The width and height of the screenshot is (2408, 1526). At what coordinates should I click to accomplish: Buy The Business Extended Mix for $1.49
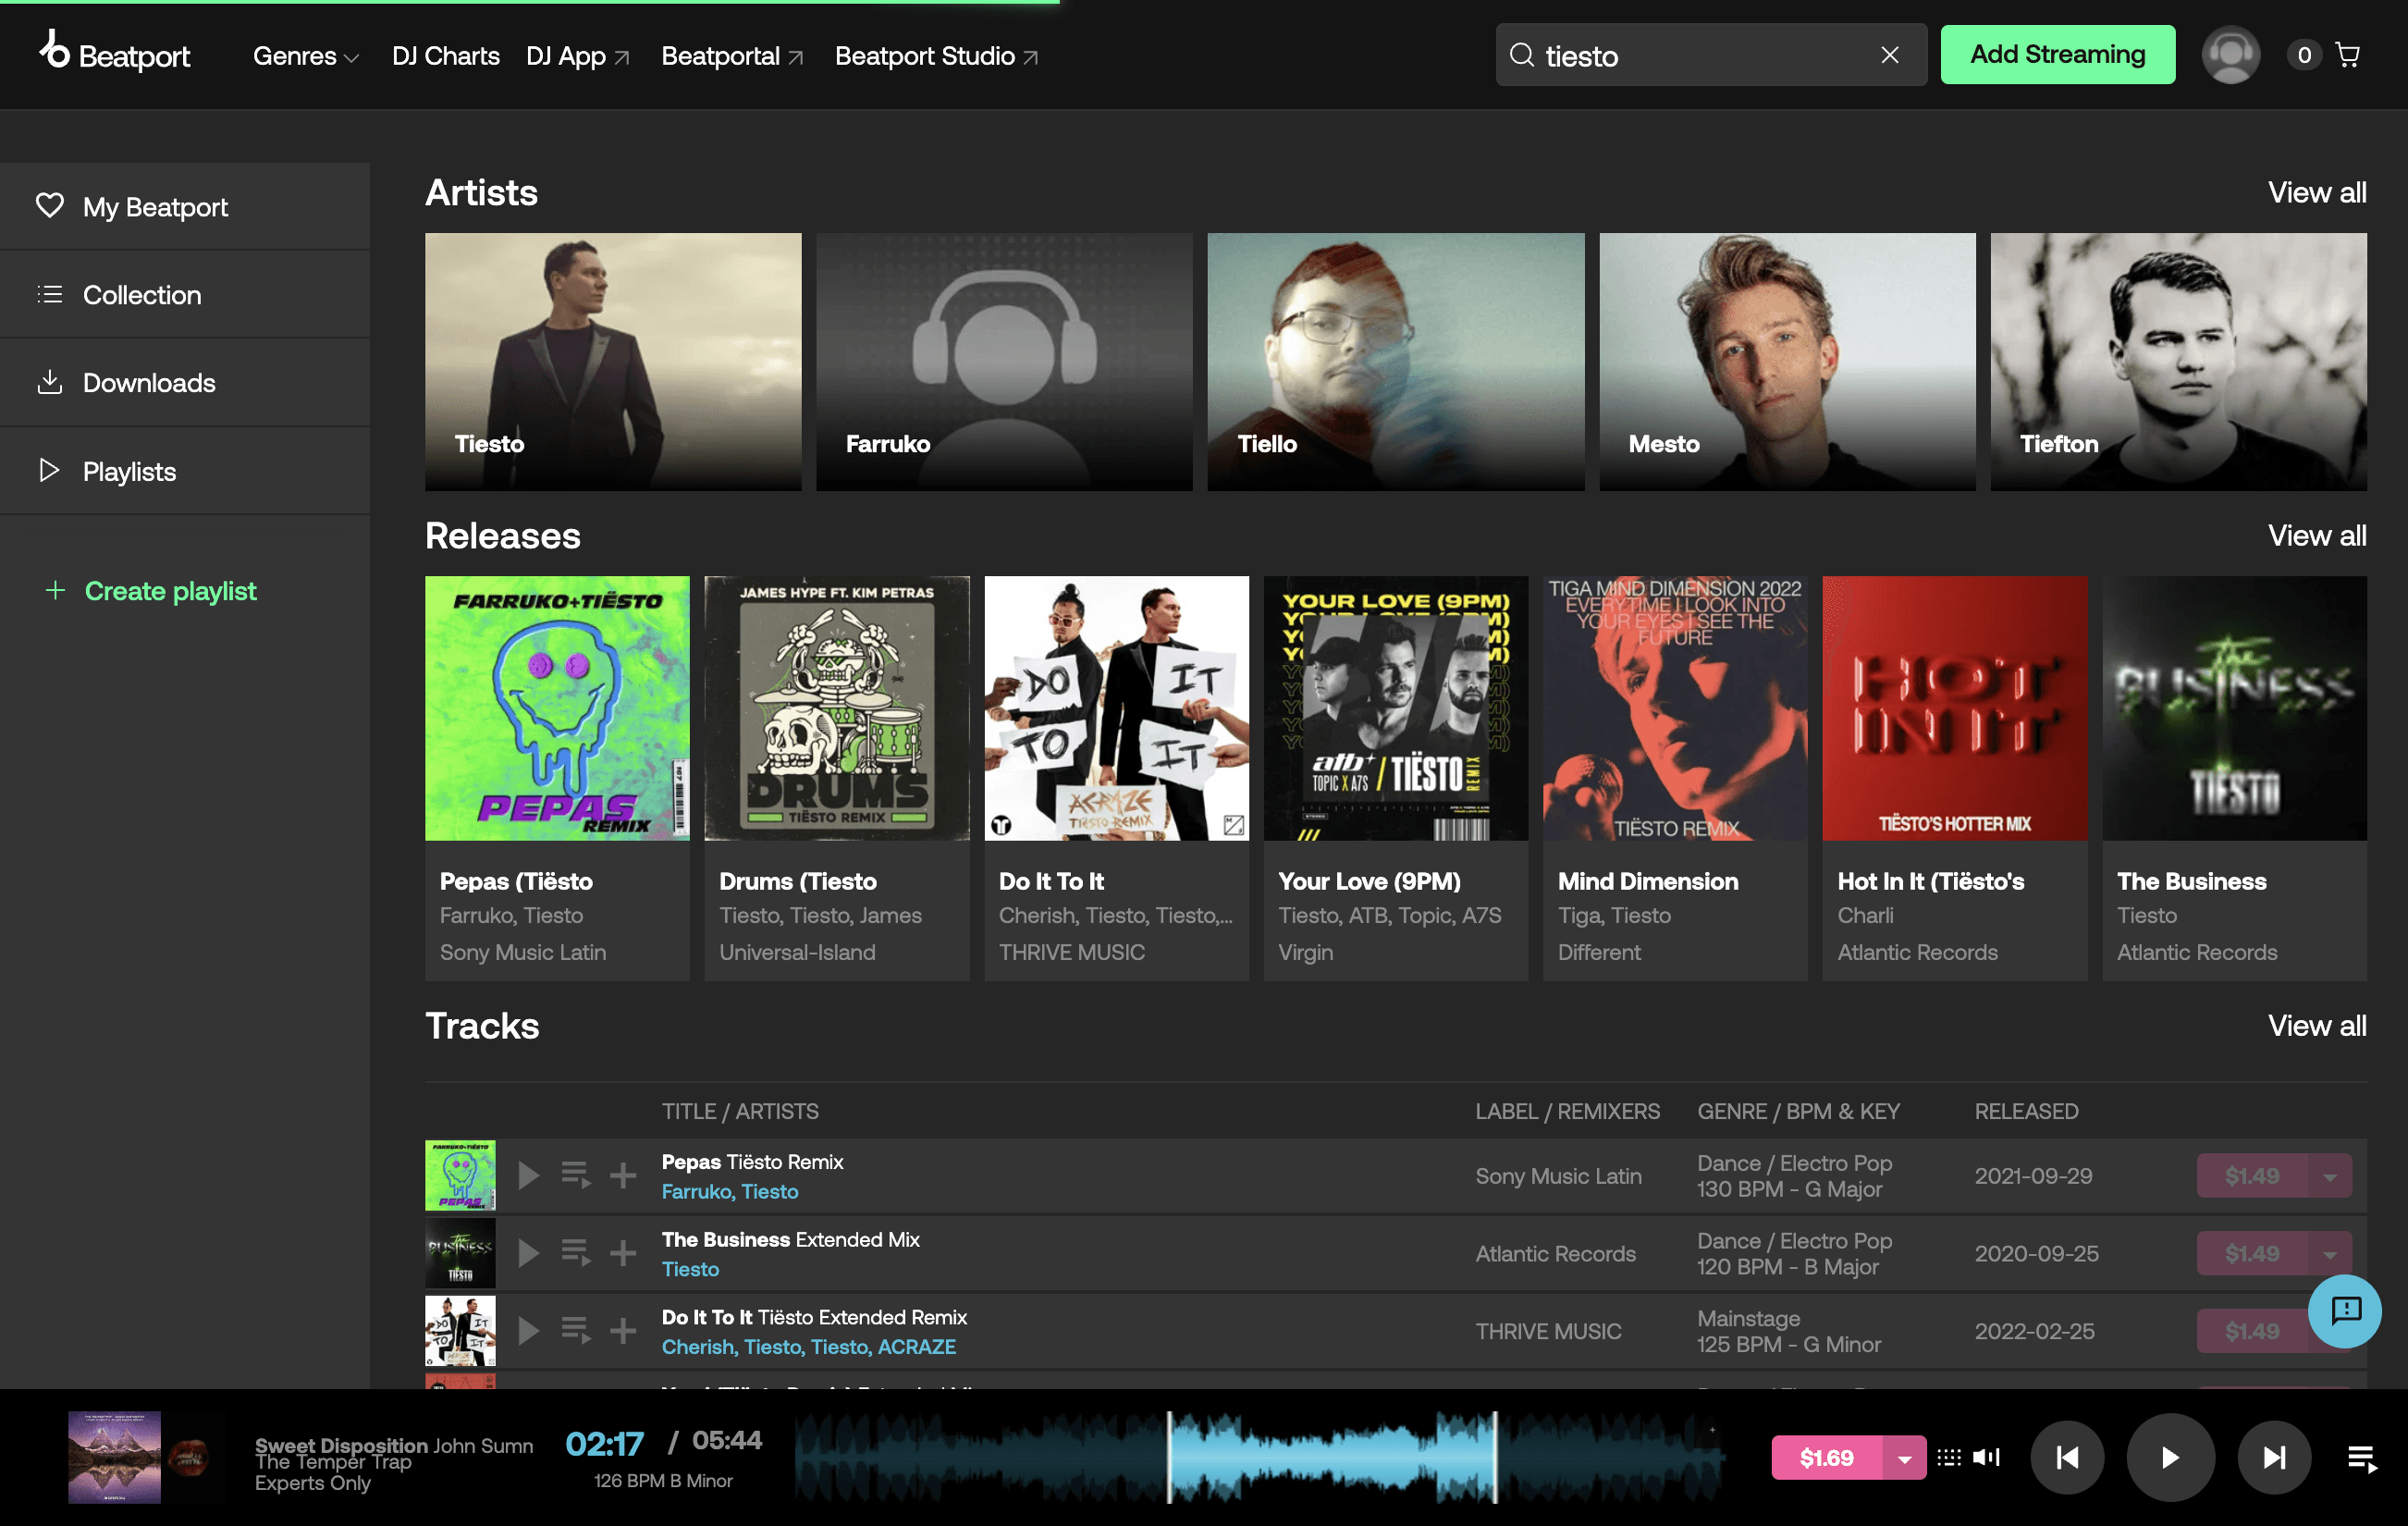point(2251,1253)
